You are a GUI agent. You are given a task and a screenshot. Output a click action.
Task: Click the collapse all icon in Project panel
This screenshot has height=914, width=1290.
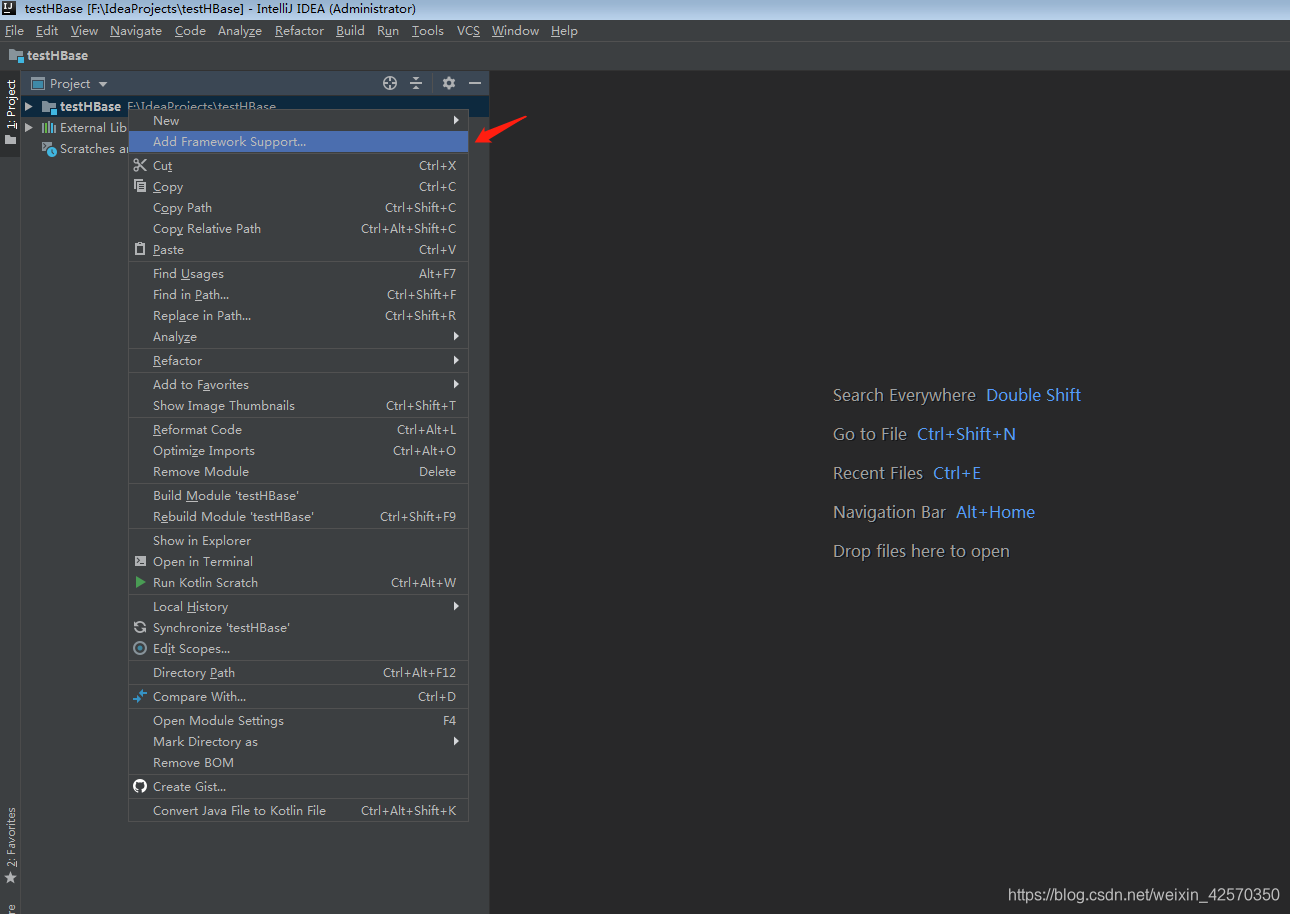click(x=416, y=83)
